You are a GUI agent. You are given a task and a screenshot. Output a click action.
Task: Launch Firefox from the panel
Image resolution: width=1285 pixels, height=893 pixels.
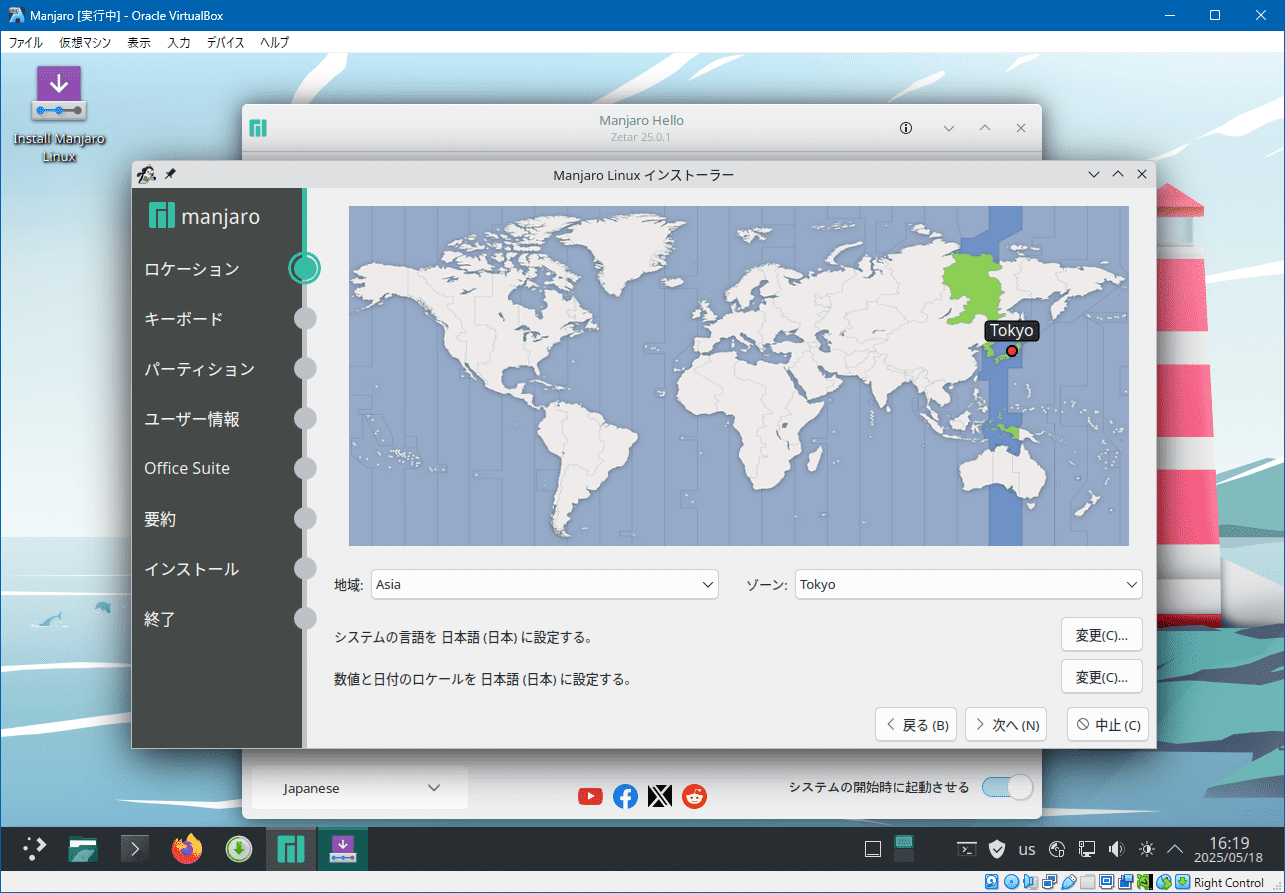186,849
